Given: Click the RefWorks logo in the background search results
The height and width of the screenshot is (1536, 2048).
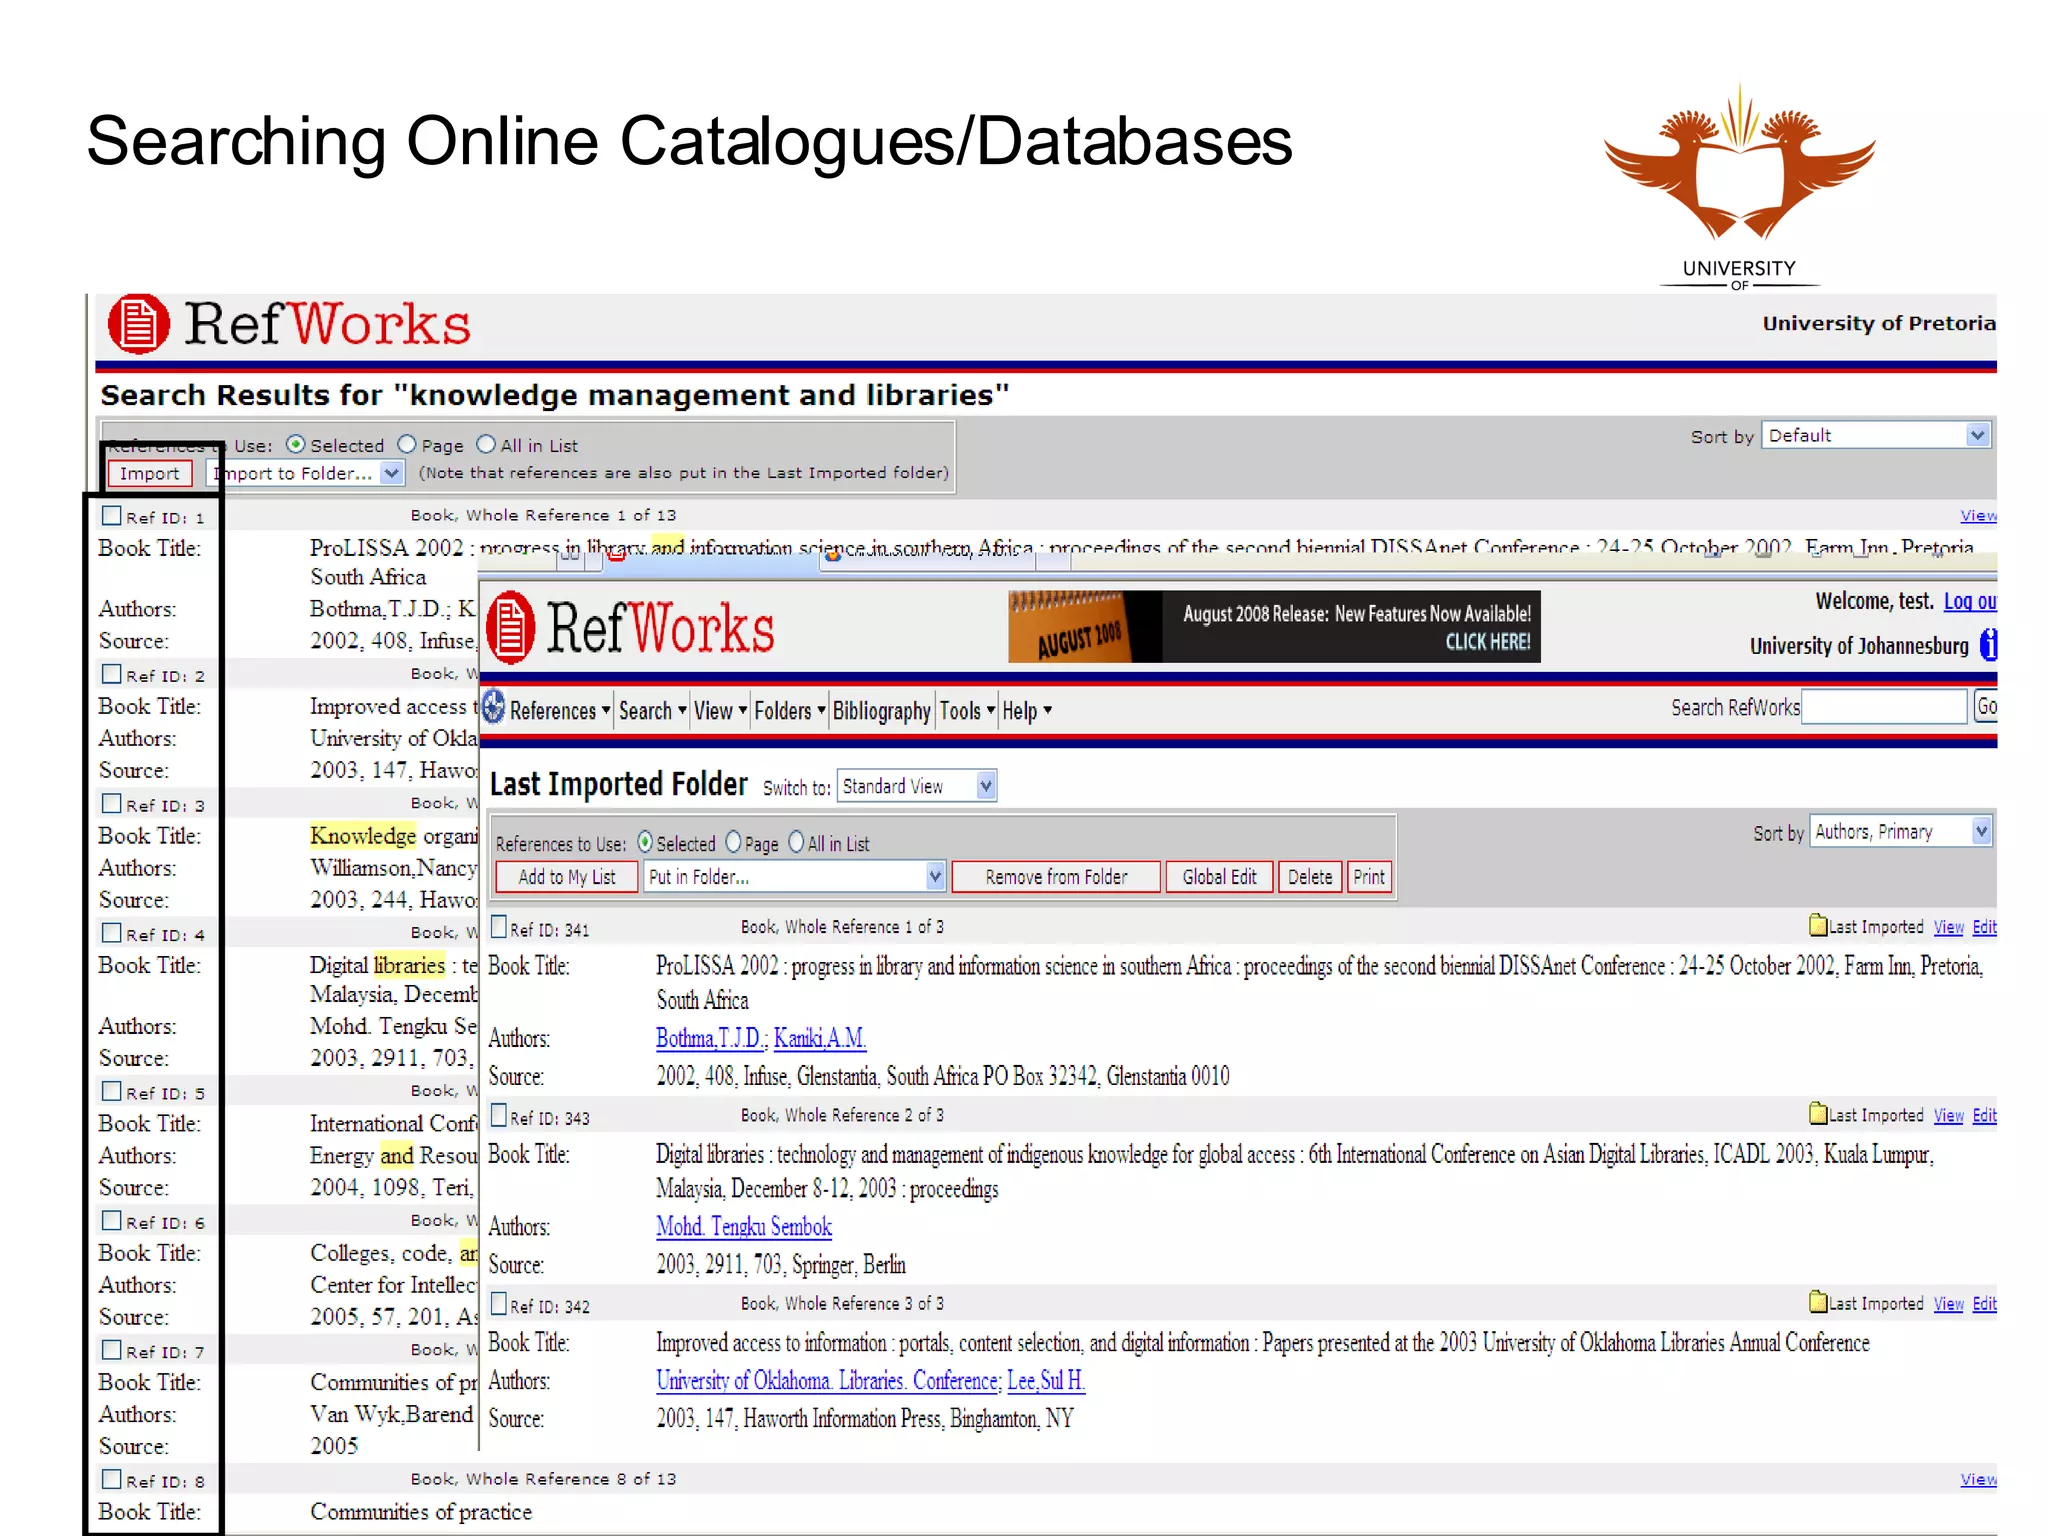Looking at the screenshot, I should click(289, 324).
